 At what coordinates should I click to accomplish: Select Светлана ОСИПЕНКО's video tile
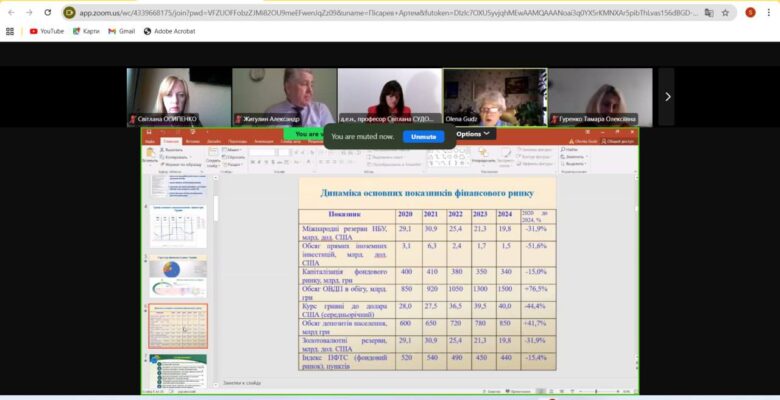(178, 96)
